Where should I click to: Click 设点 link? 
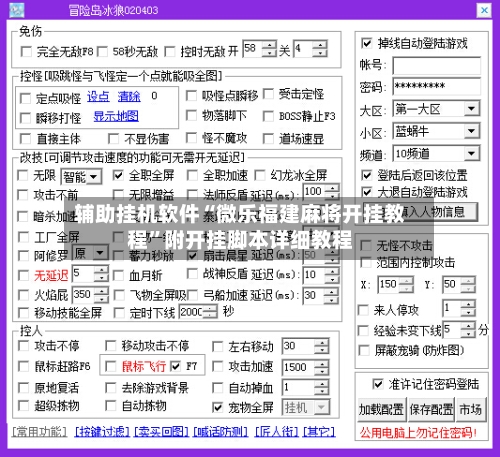(98, 97)
